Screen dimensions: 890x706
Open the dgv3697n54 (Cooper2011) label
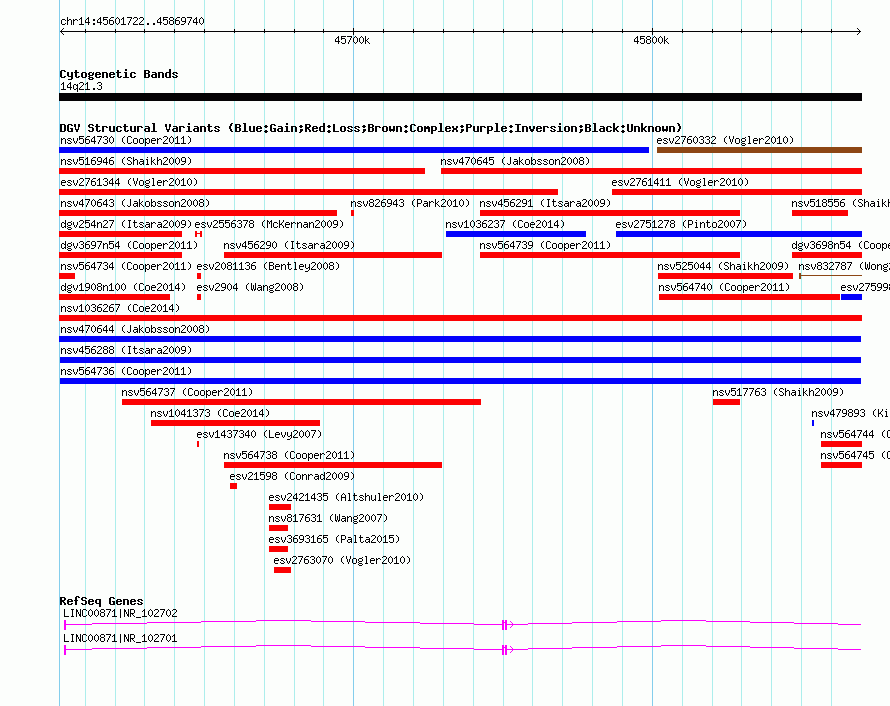tap(129, 245)
